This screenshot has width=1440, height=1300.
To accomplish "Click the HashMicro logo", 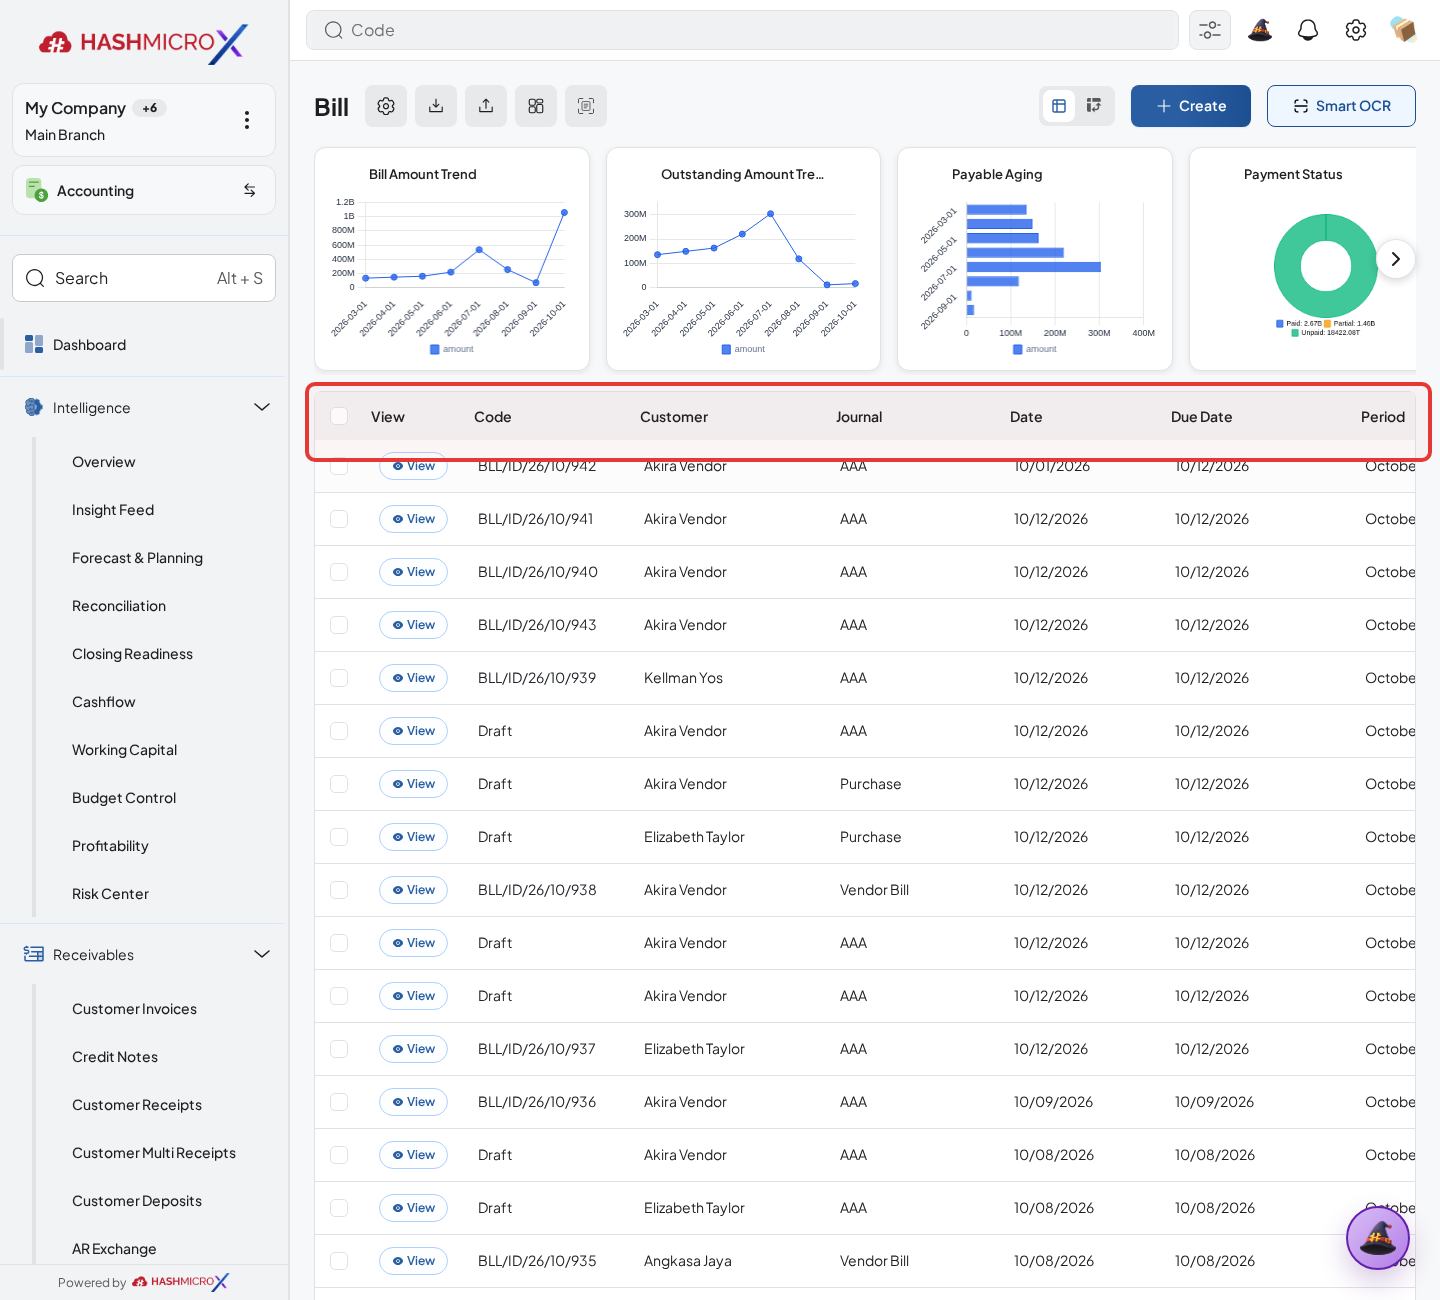I will tap(143, 42).
